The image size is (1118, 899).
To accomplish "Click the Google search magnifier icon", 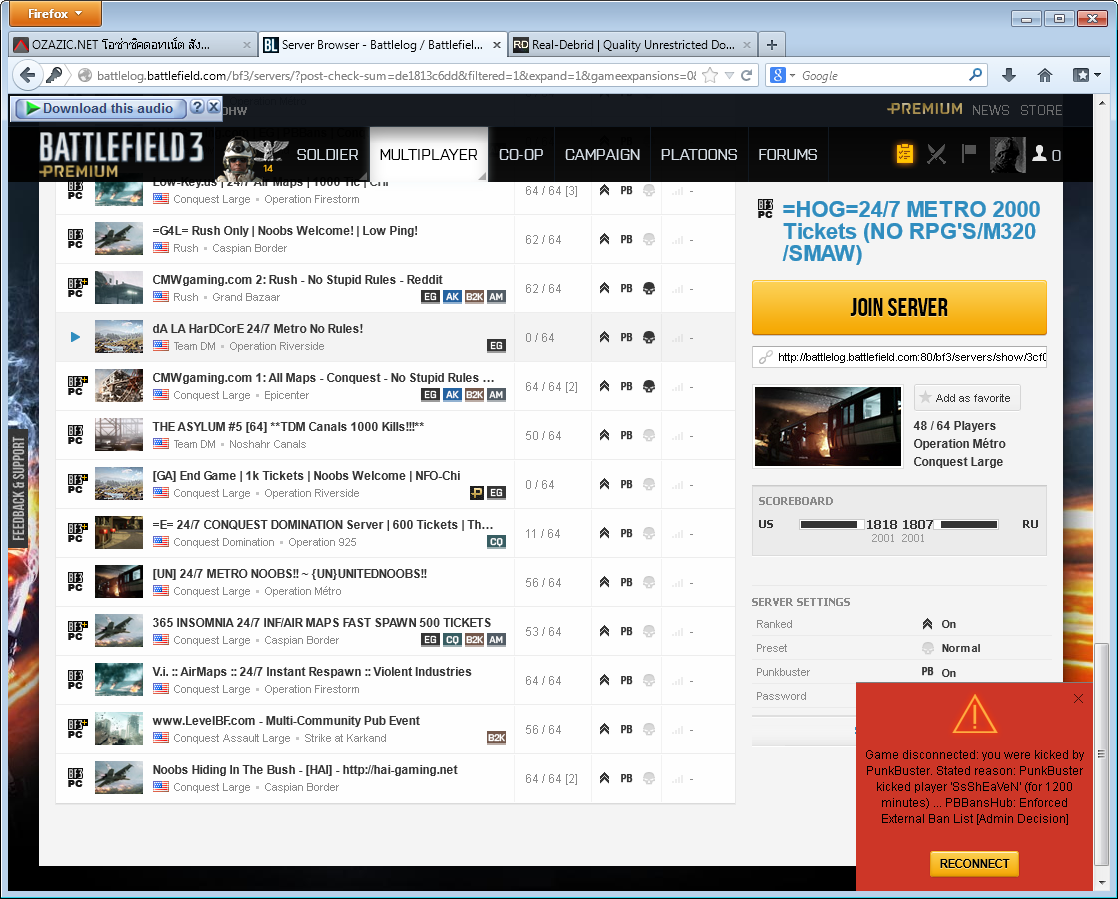I will 975,75.
